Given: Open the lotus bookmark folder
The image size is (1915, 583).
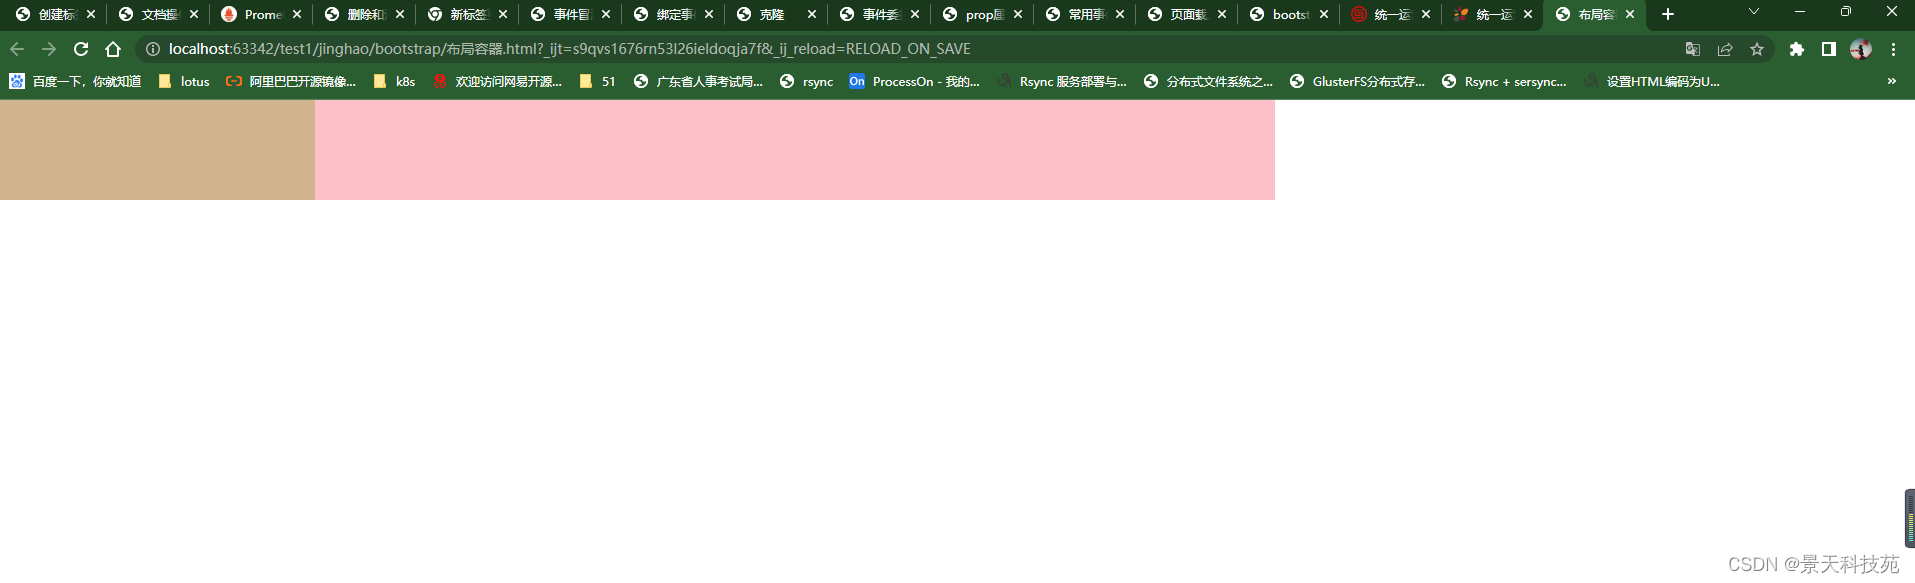Looking at the screenshot, I should (184, 81).
